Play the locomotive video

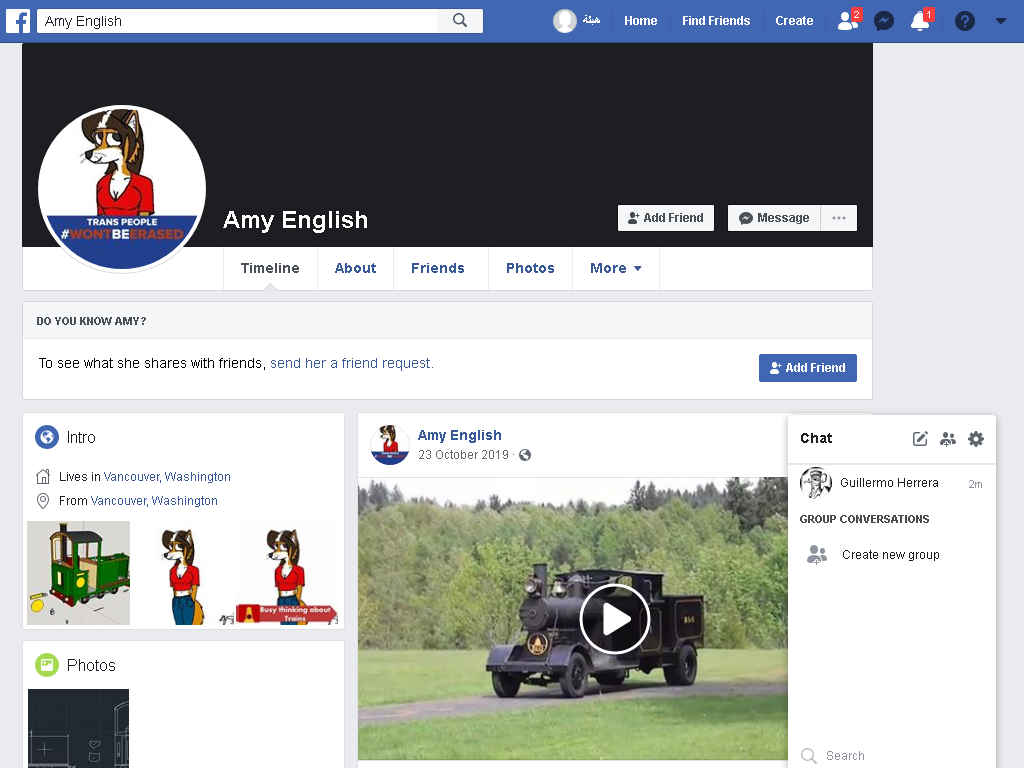tap(615, 618)
